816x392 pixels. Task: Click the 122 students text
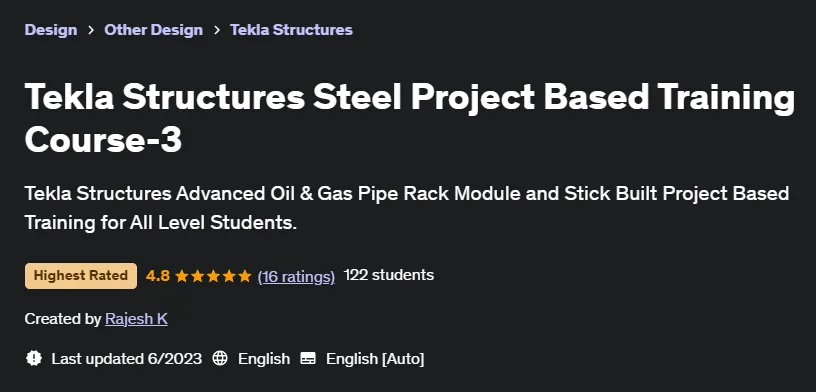pos(389,275)
